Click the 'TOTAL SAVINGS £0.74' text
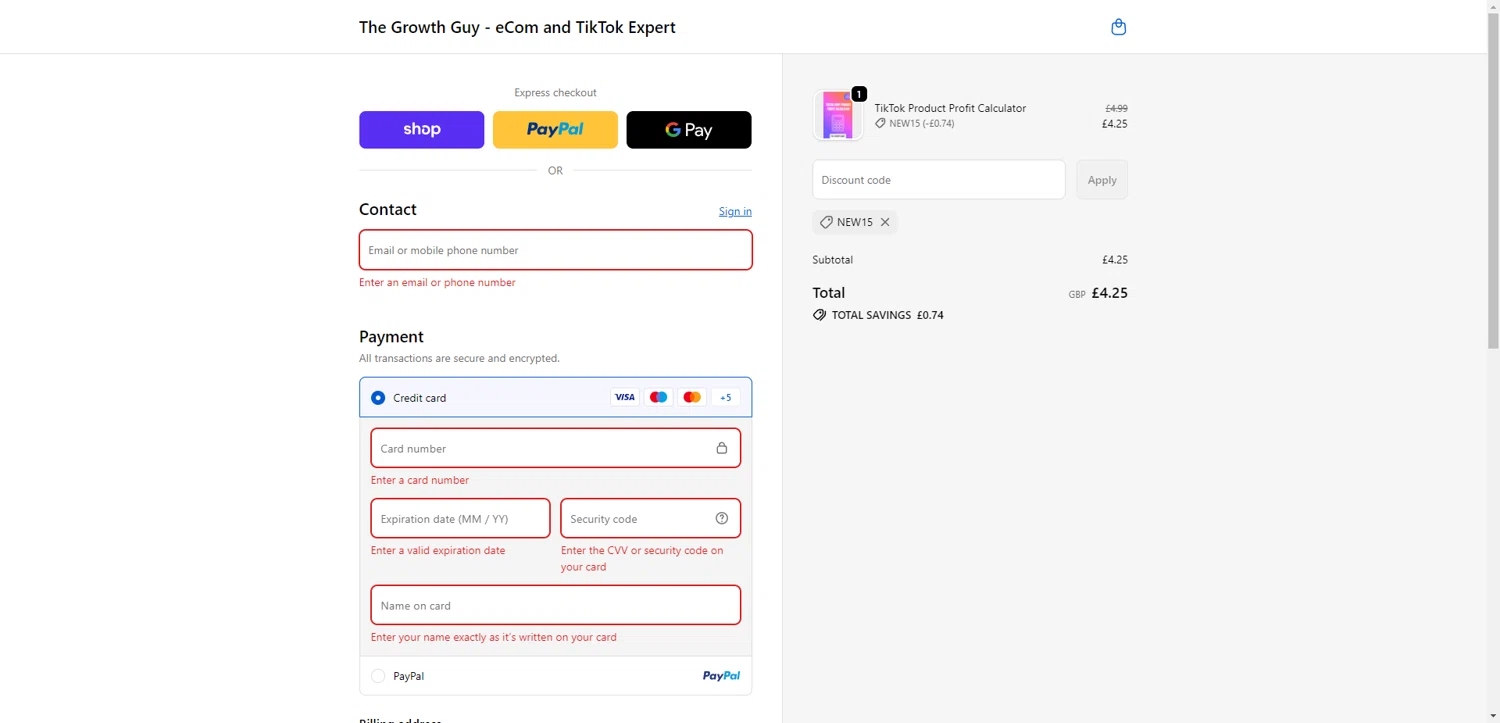The width and height of the screenshot is (1500, 723). coord(888,315)
